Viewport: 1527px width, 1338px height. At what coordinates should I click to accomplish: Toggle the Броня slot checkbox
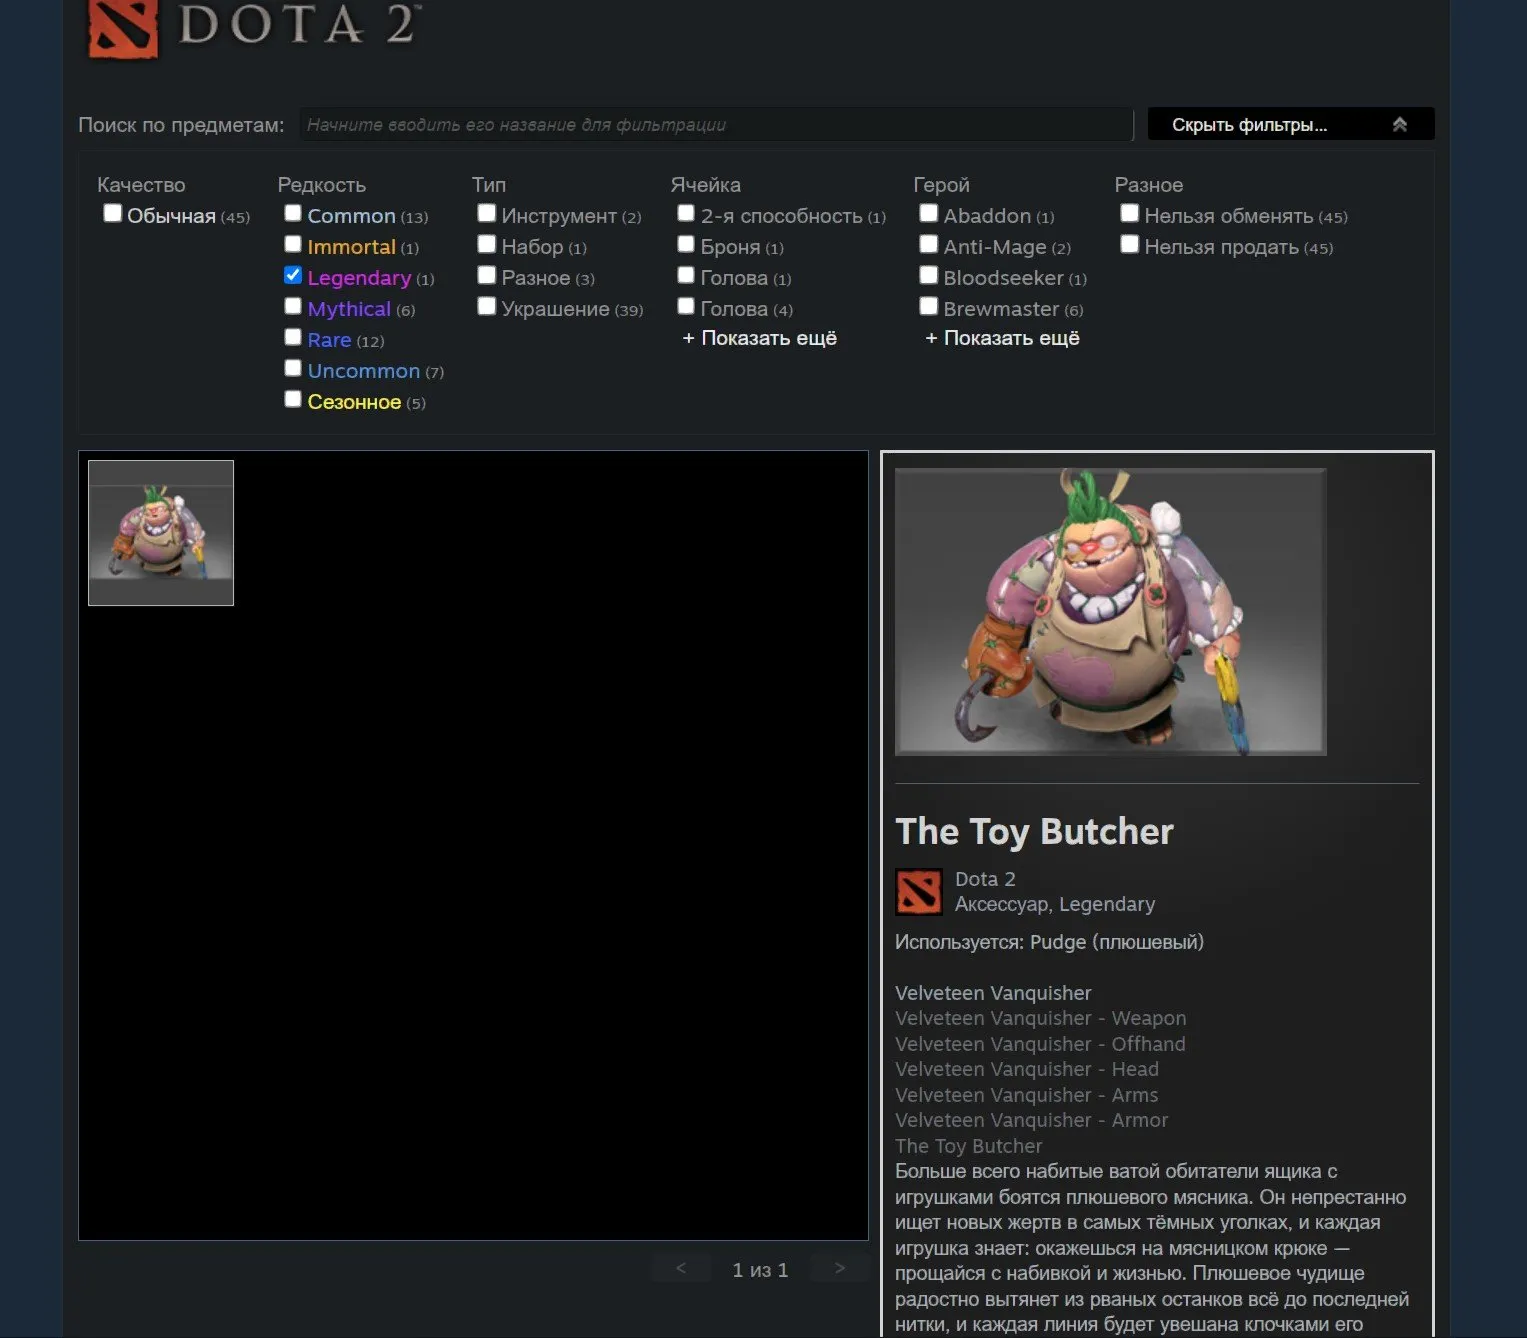685,244
